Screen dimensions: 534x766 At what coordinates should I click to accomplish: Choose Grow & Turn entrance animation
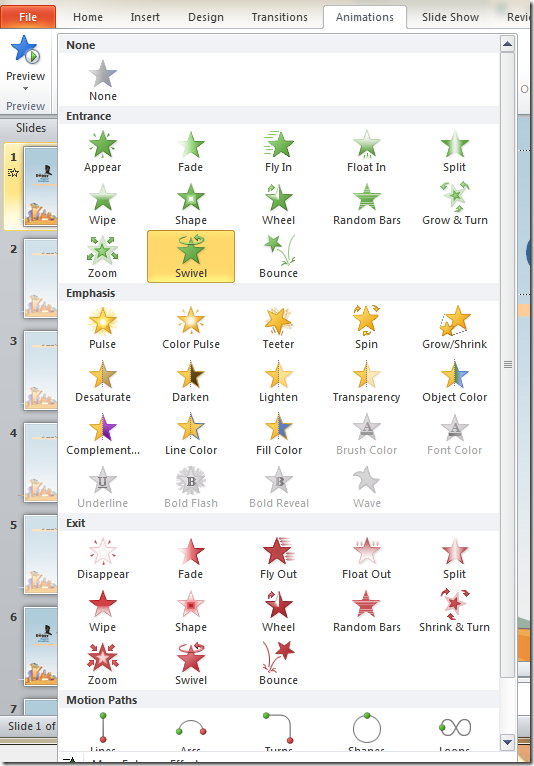[454, 204]
